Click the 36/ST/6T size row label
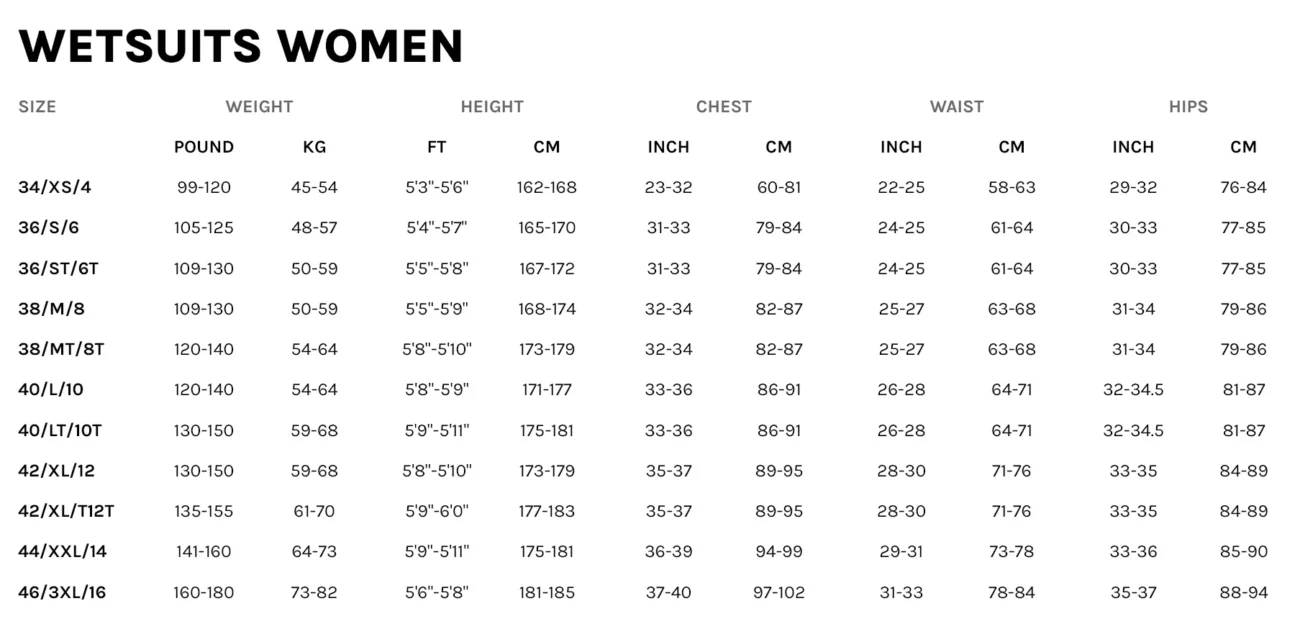The width and height of the screenshot is (1300, 629). pyautogui.click(x=63, y=268)
